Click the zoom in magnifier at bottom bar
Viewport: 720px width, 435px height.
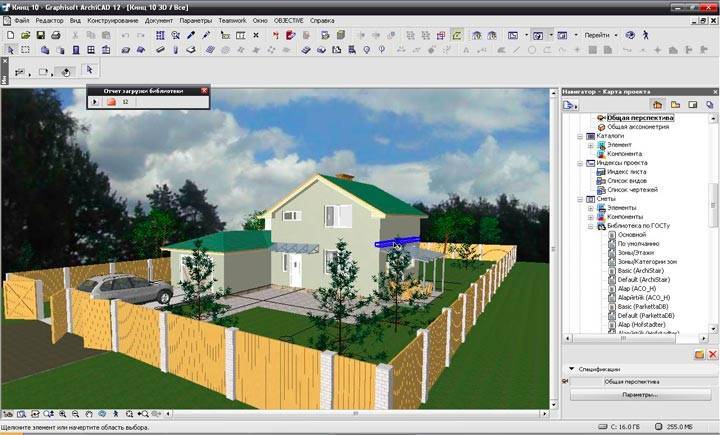click(62, 414)
